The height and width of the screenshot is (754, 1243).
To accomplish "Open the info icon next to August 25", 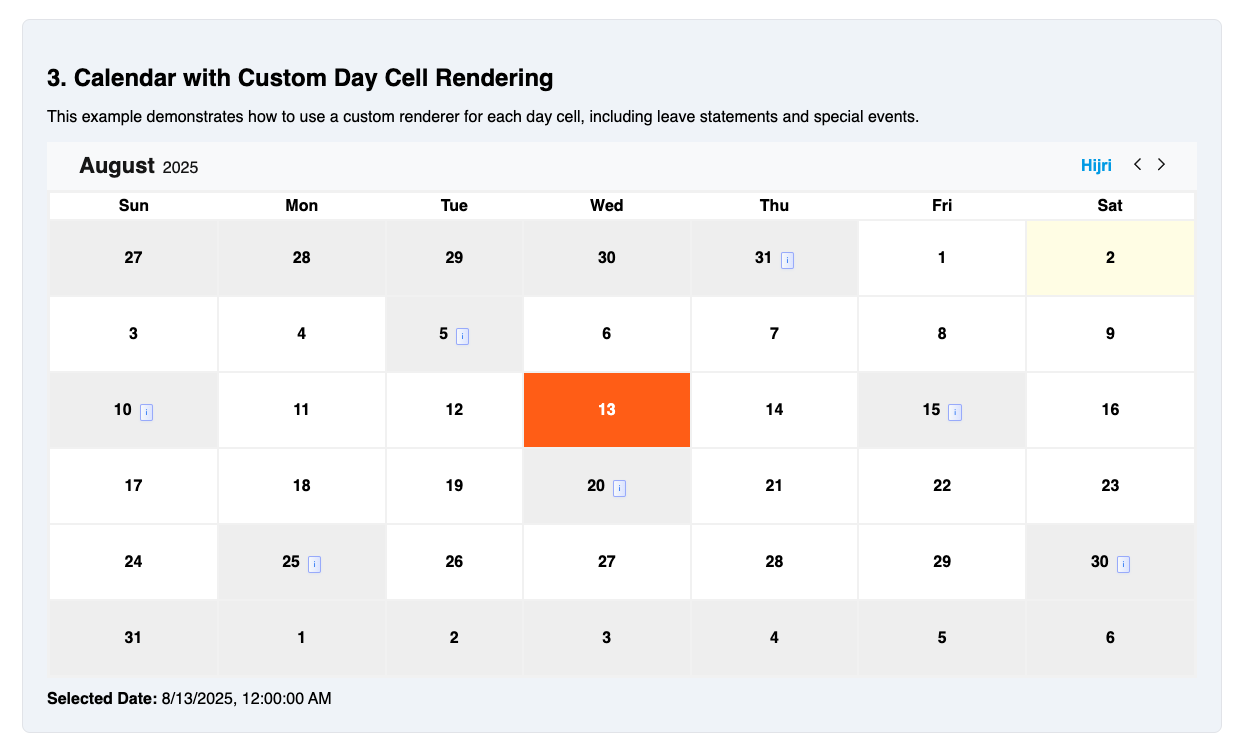I will (x=315, y=564).
